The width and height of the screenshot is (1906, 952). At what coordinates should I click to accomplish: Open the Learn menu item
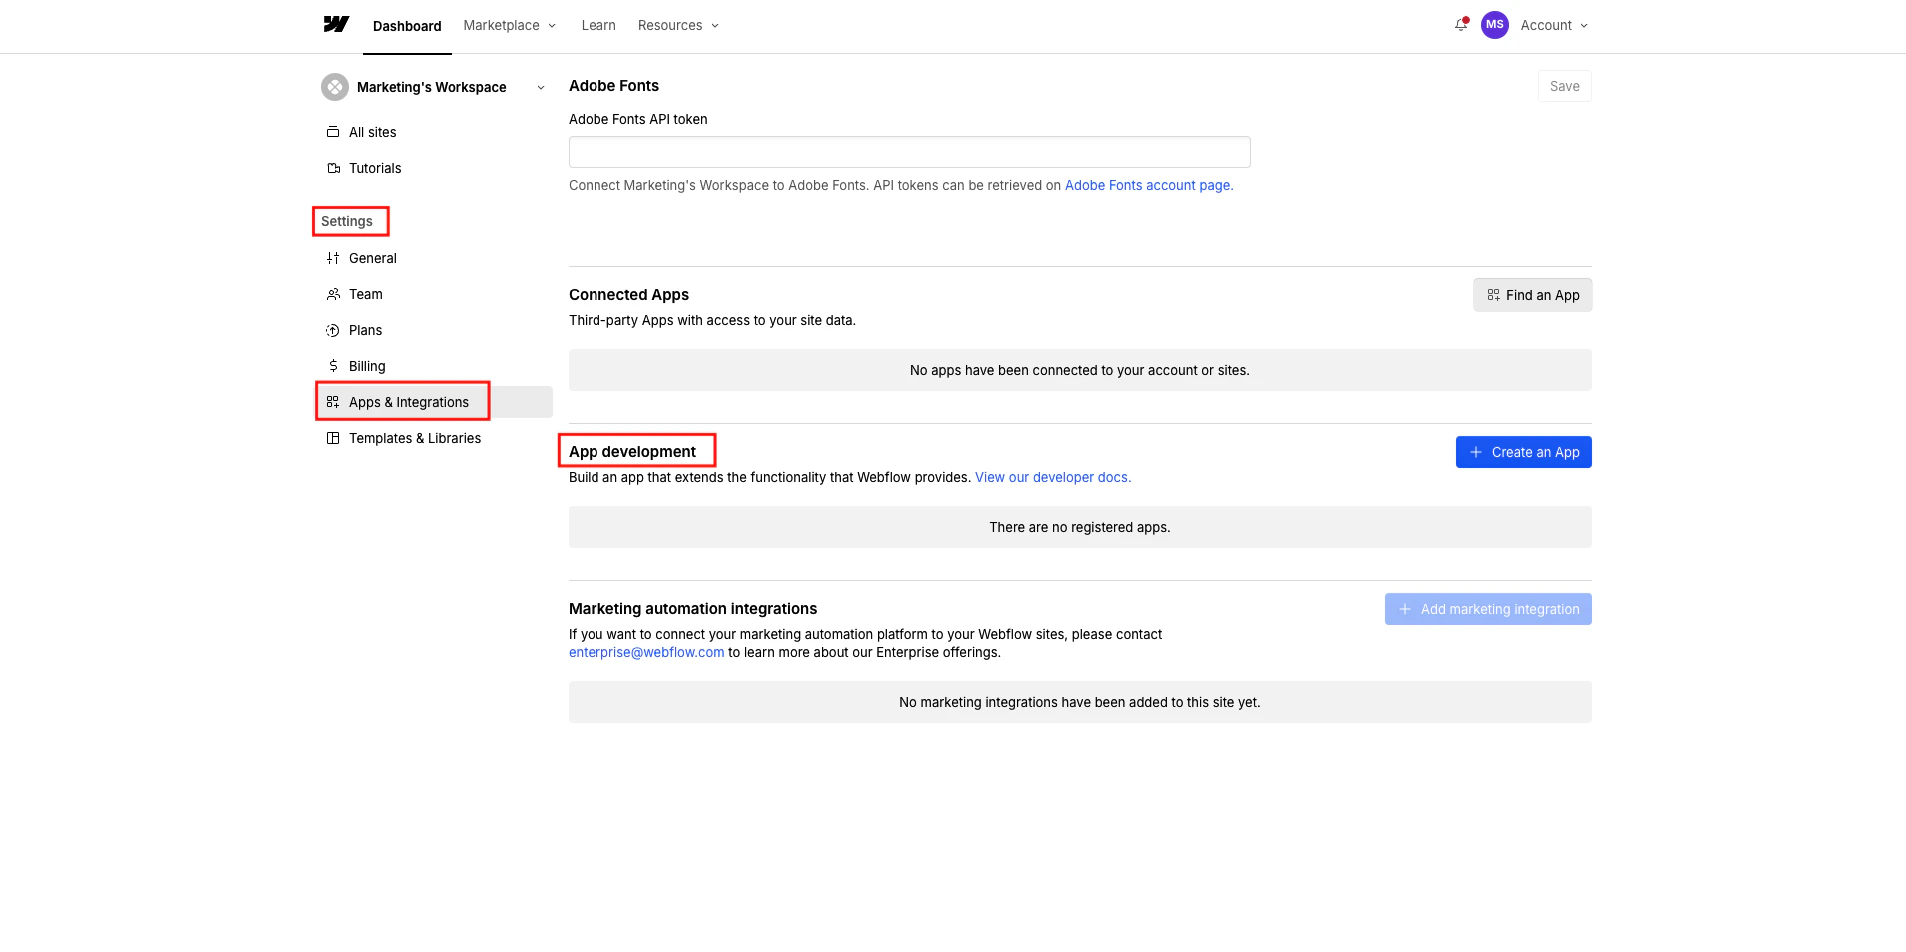(598, 25)
